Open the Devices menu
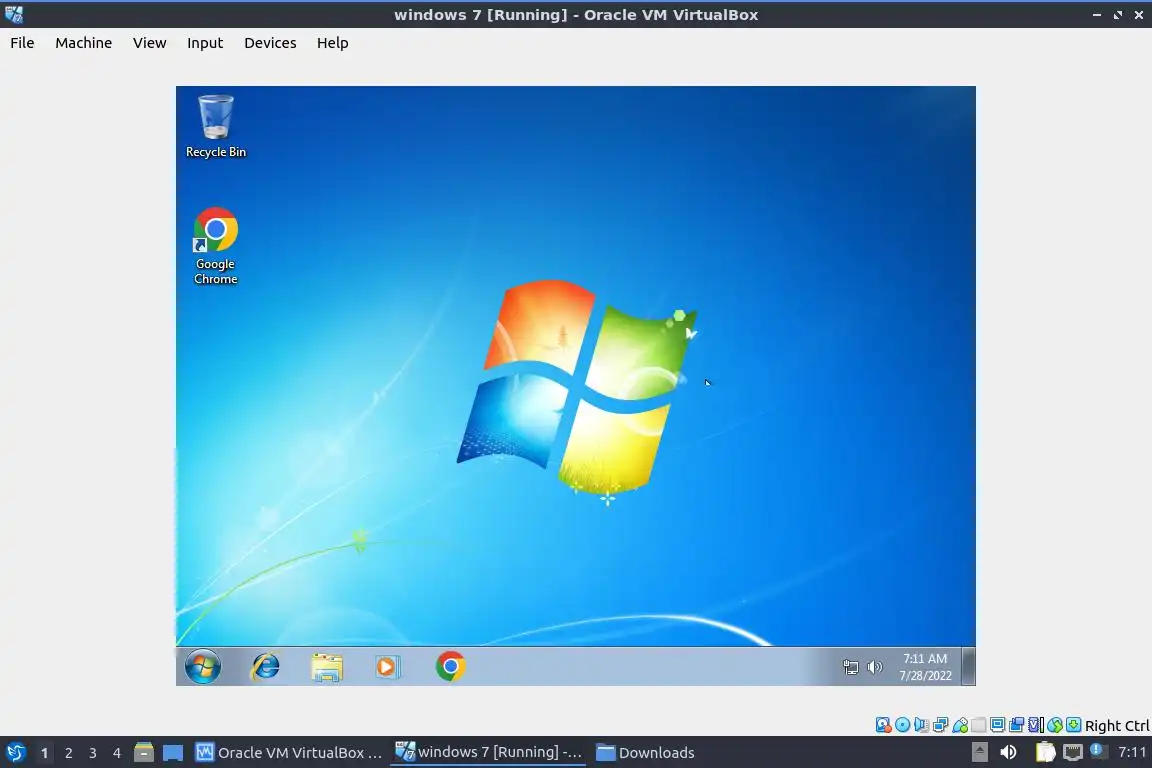1152x768 pixels. coord(270,43)
